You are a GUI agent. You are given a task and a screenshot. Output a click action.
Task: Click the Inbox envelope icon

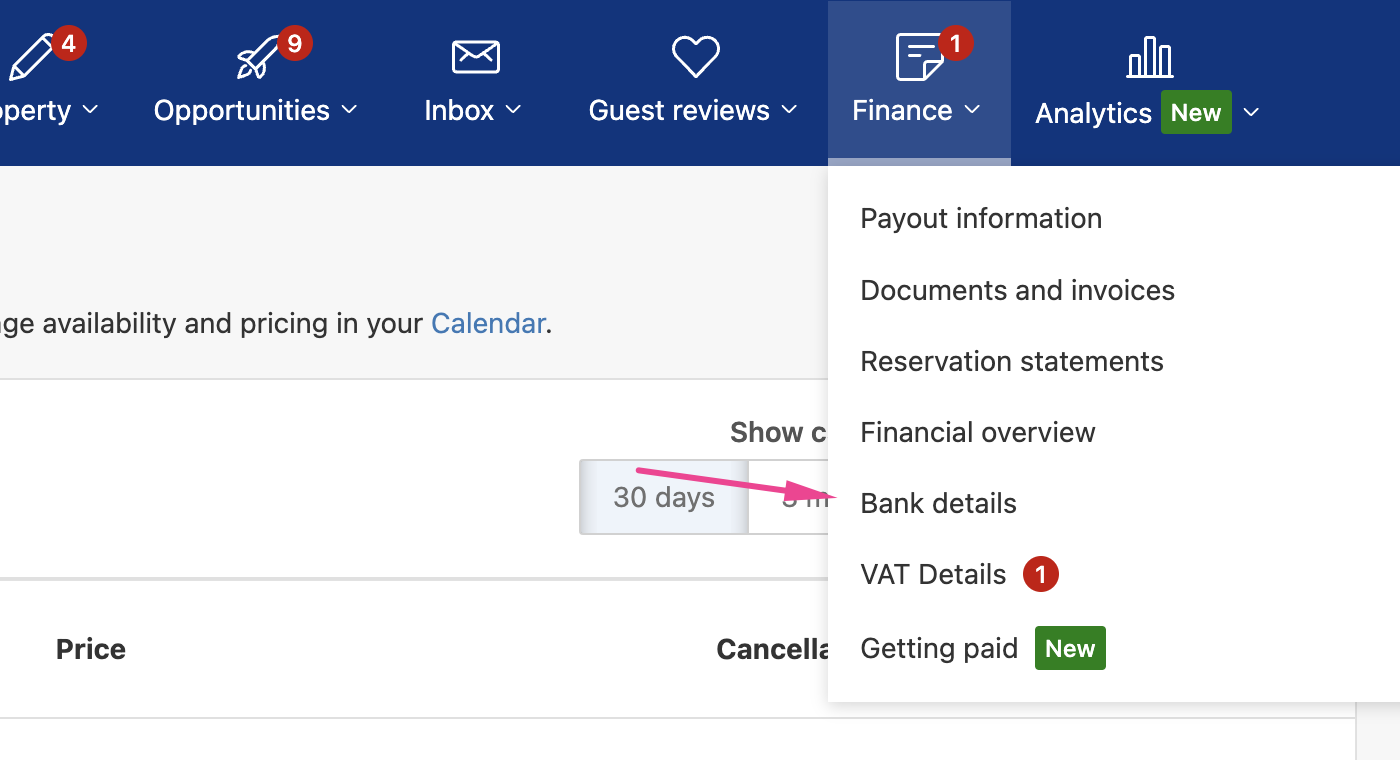pyautogui.click(x=475, y=57)
